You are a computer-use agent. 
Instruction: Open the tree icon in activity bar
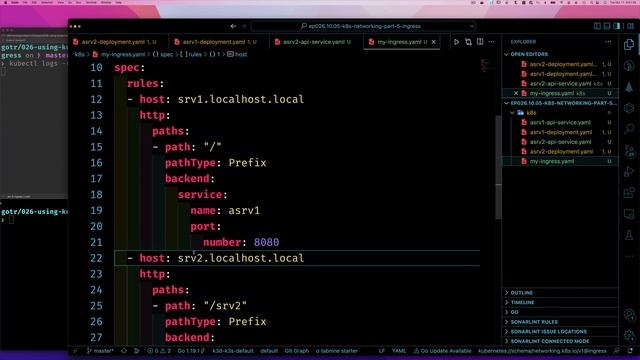[x=629, y=87]
